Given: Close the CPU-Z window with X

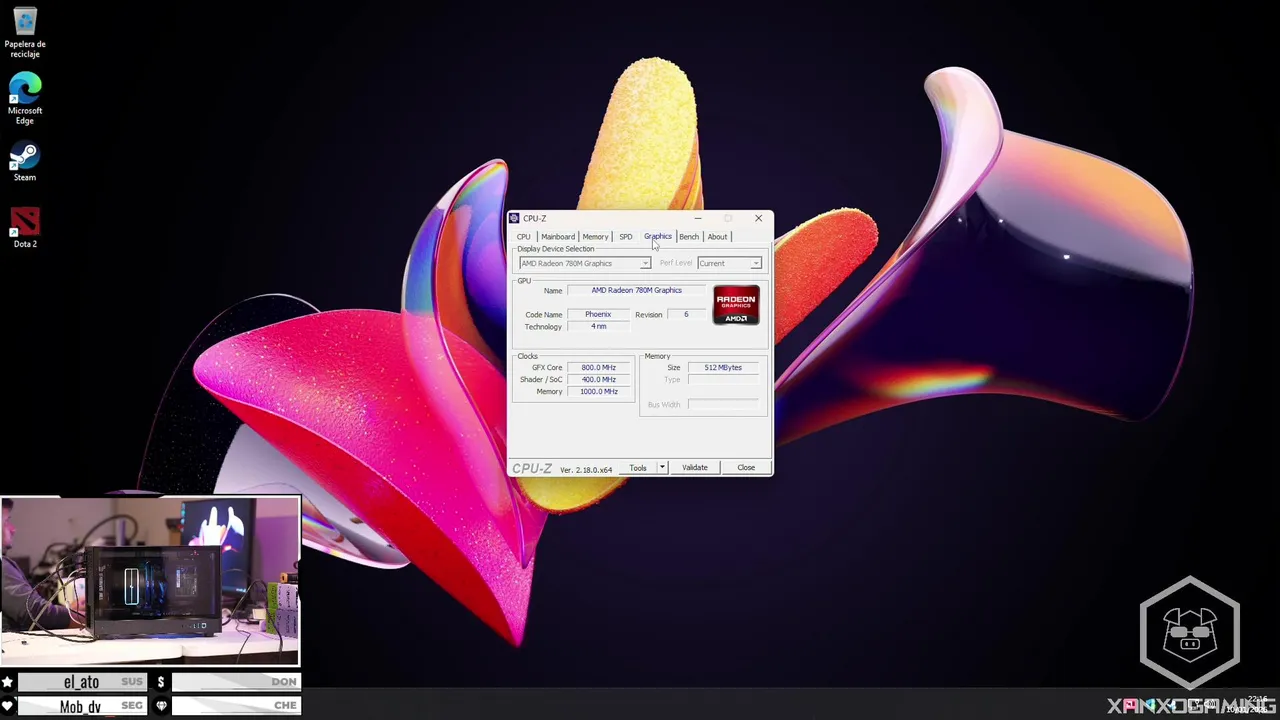Looking at the screenshot, I should [758, 218].
